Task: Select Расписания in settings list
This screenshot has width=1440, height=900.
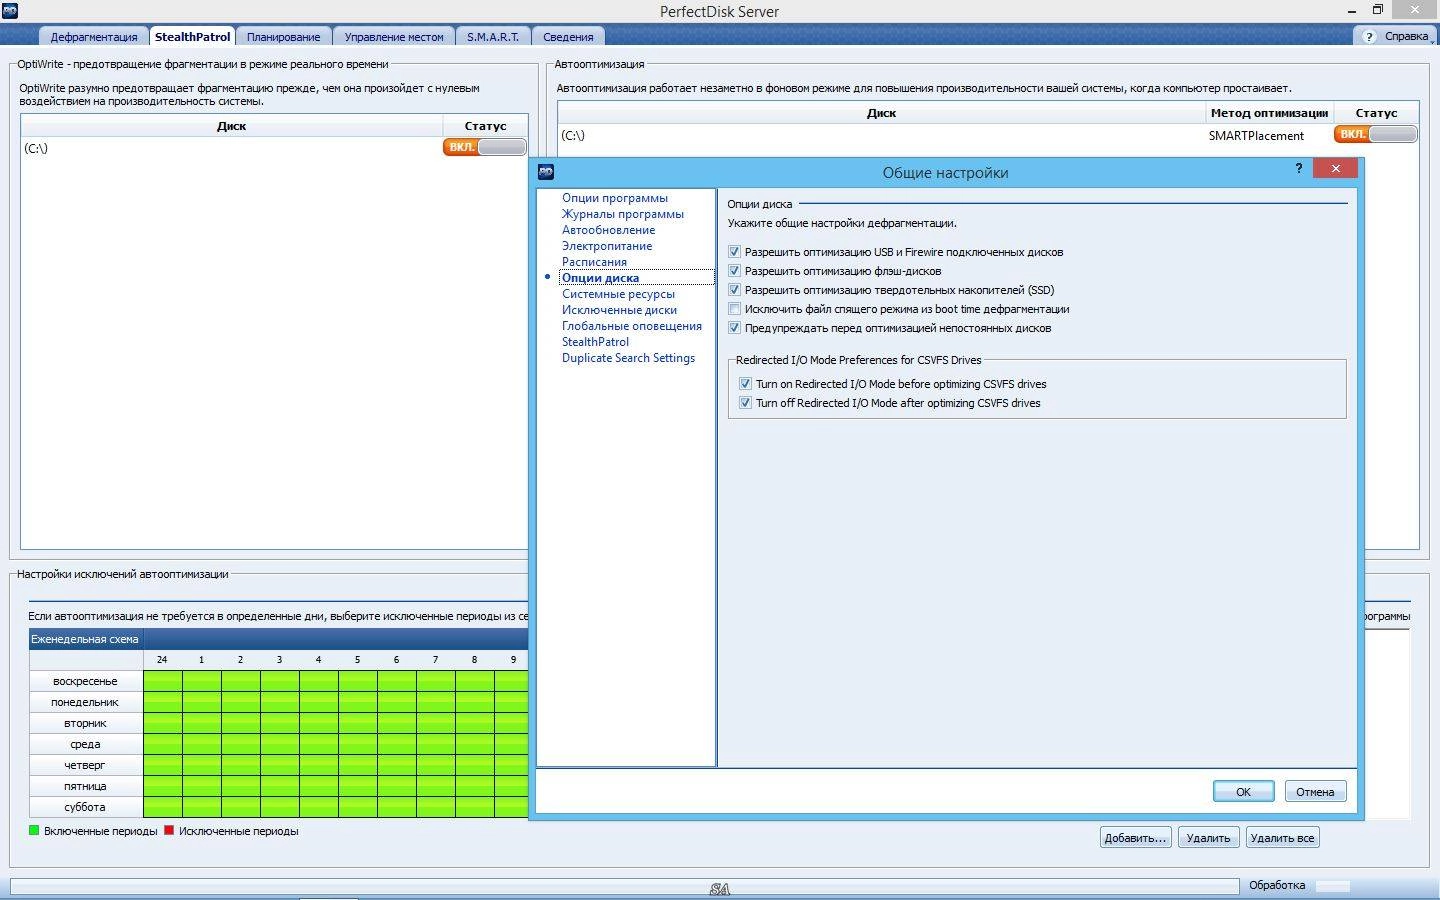Action: click(x=594, y=262)
